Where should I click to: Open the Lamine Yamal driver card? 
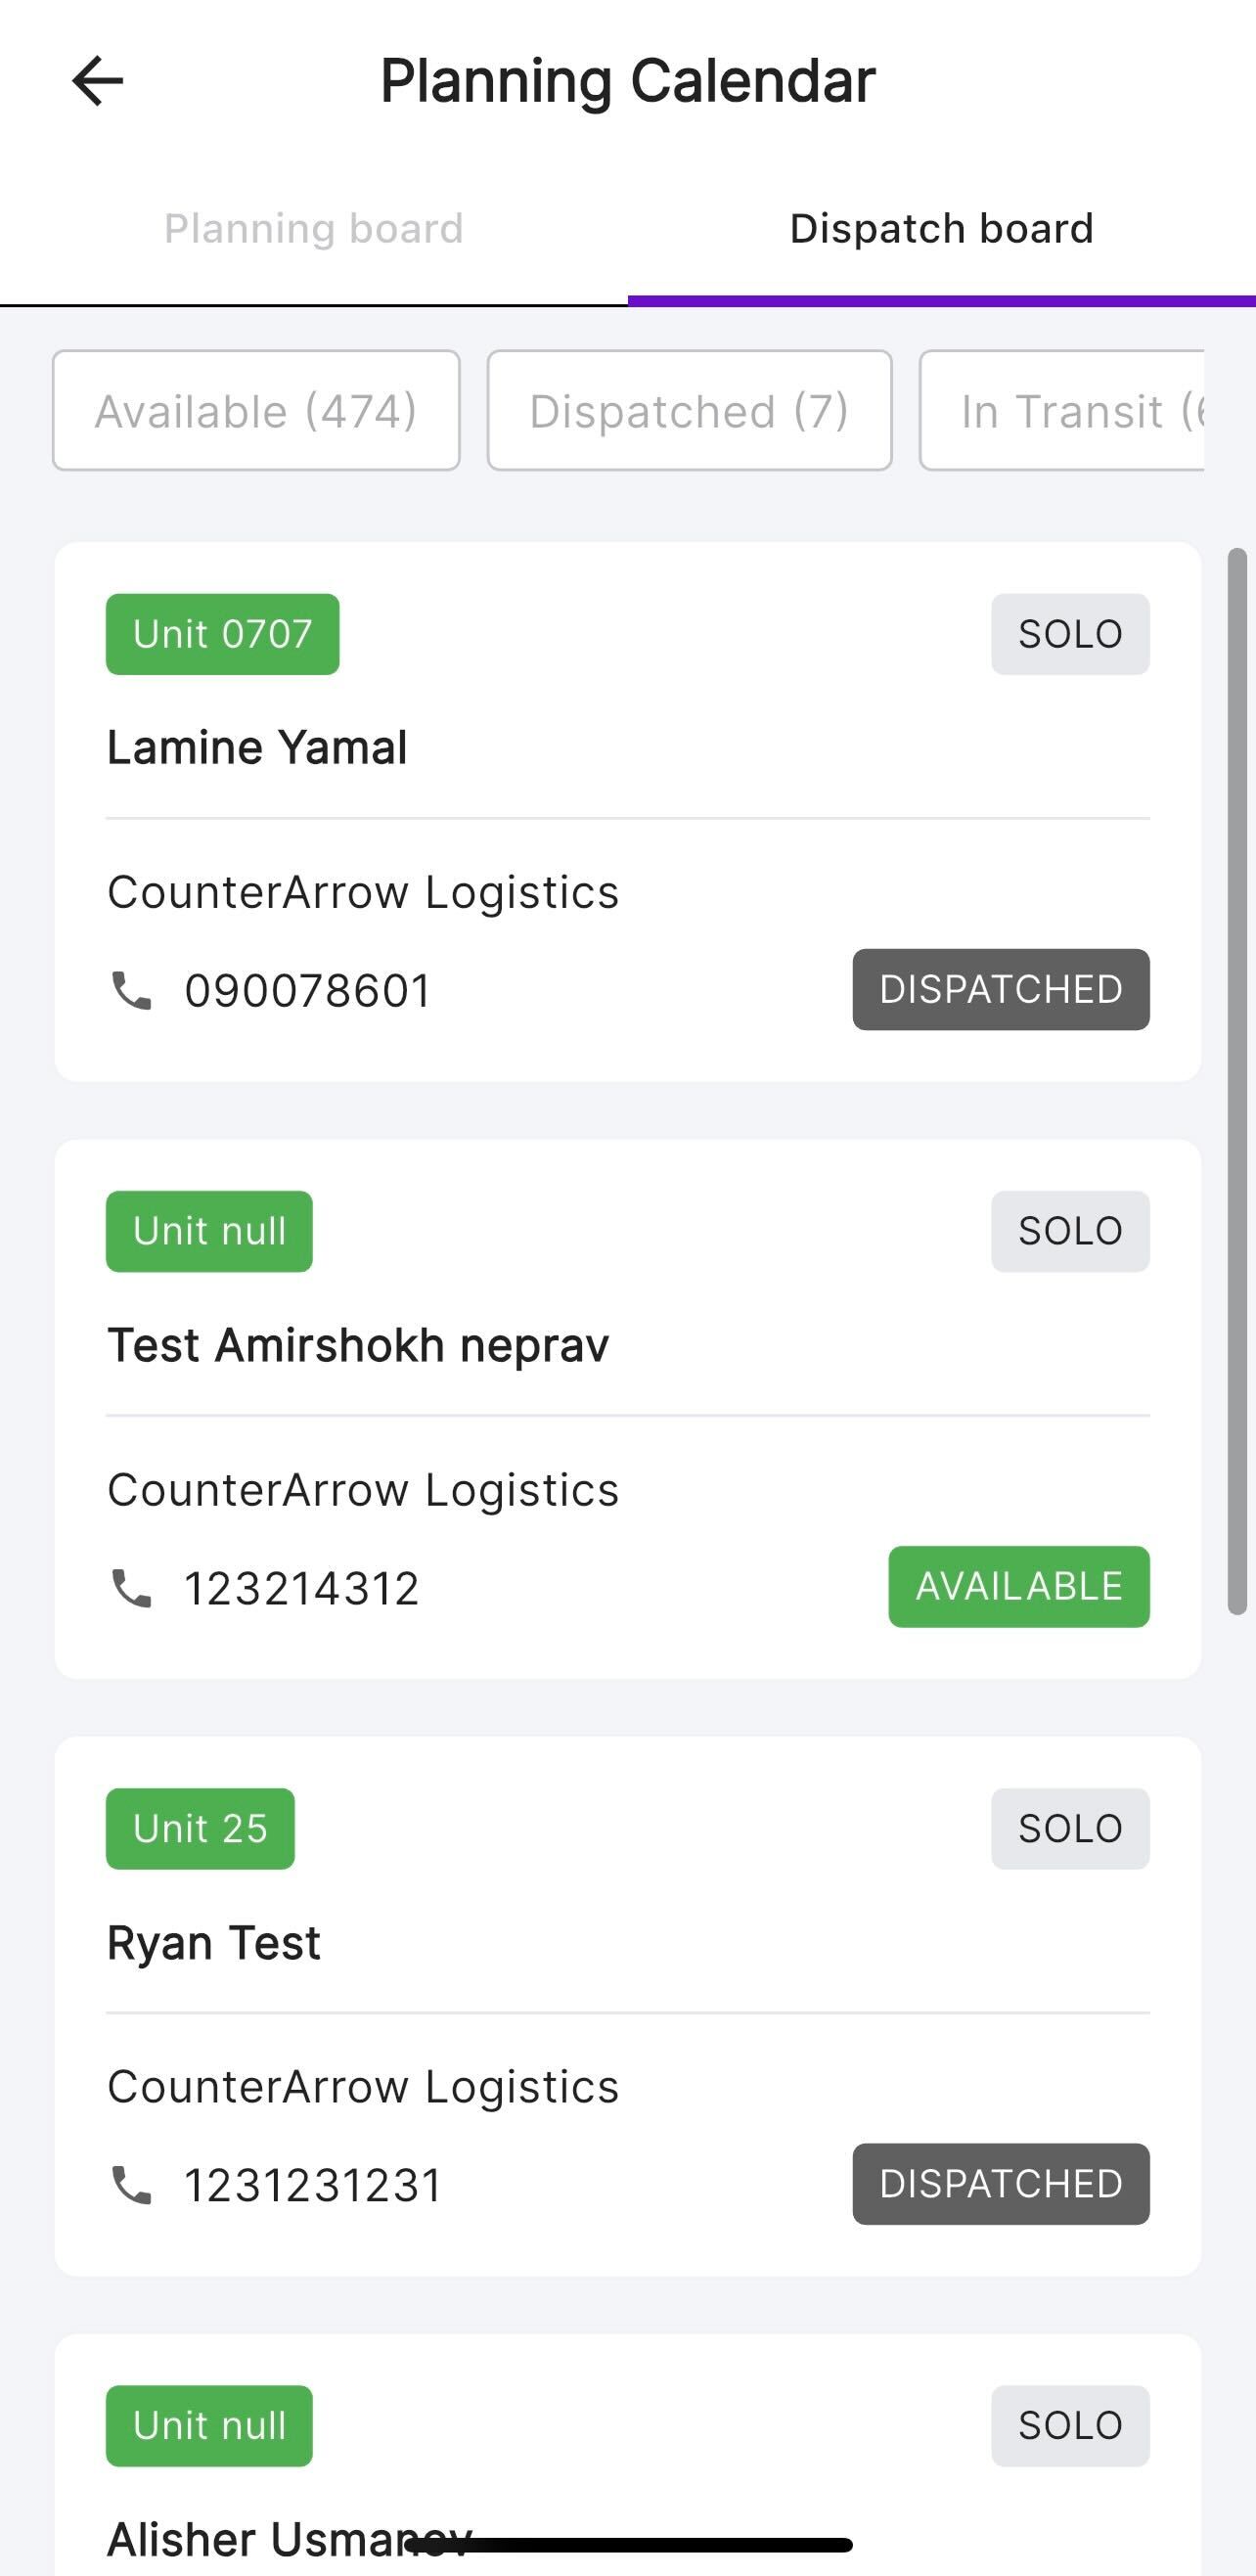[628, 812]
